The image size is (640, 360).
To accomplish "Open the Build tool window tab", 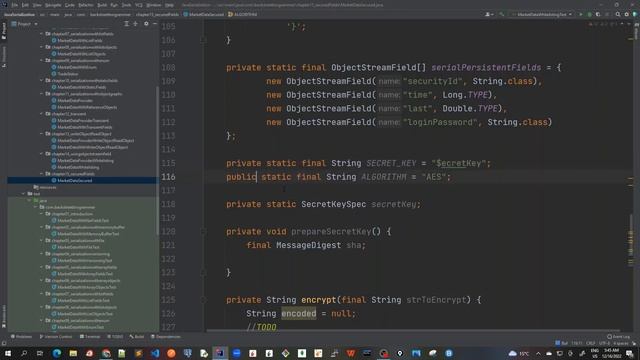I will [137, 337].
